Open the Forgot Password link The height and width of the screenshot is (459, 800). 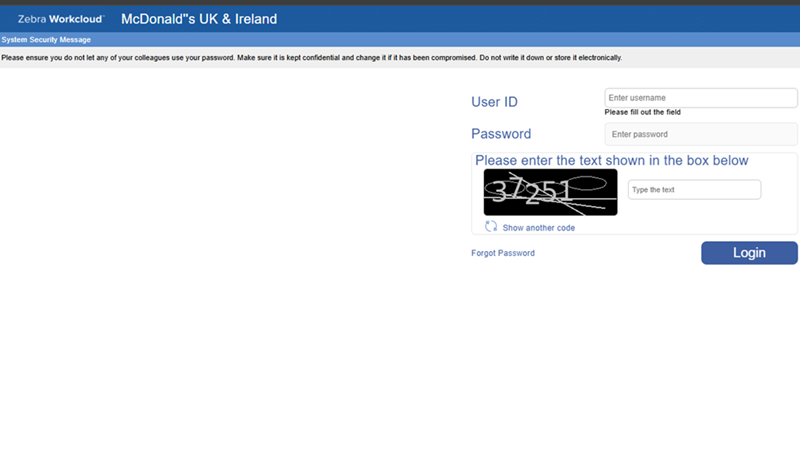(x=503, y=253)
